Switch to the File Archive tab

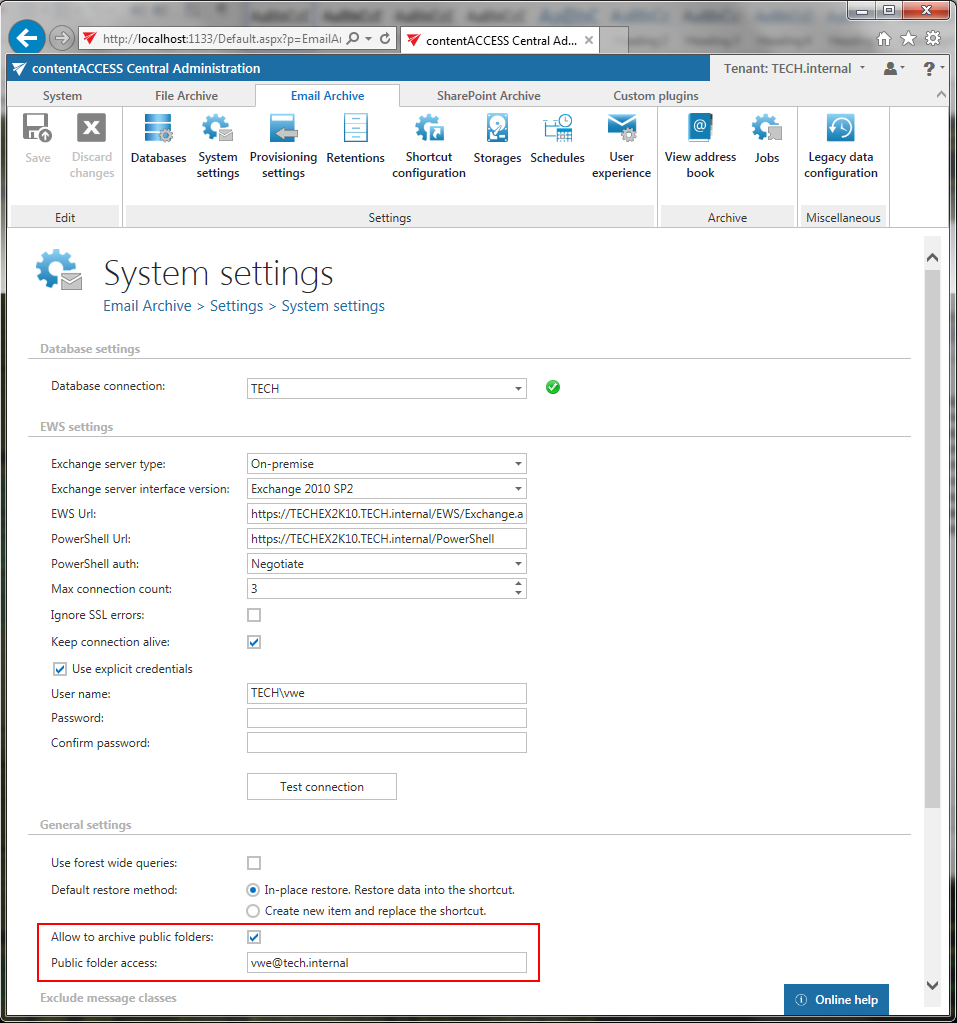pyautogui.click(x=187, y=96)
